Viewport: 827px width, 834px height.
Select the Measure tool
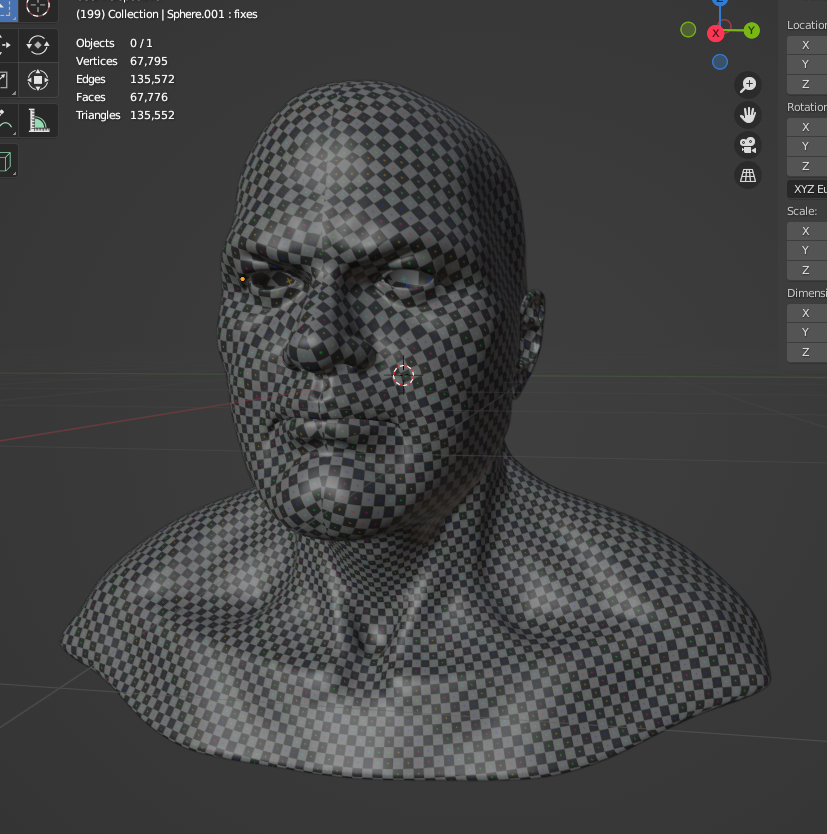point(38,120)
